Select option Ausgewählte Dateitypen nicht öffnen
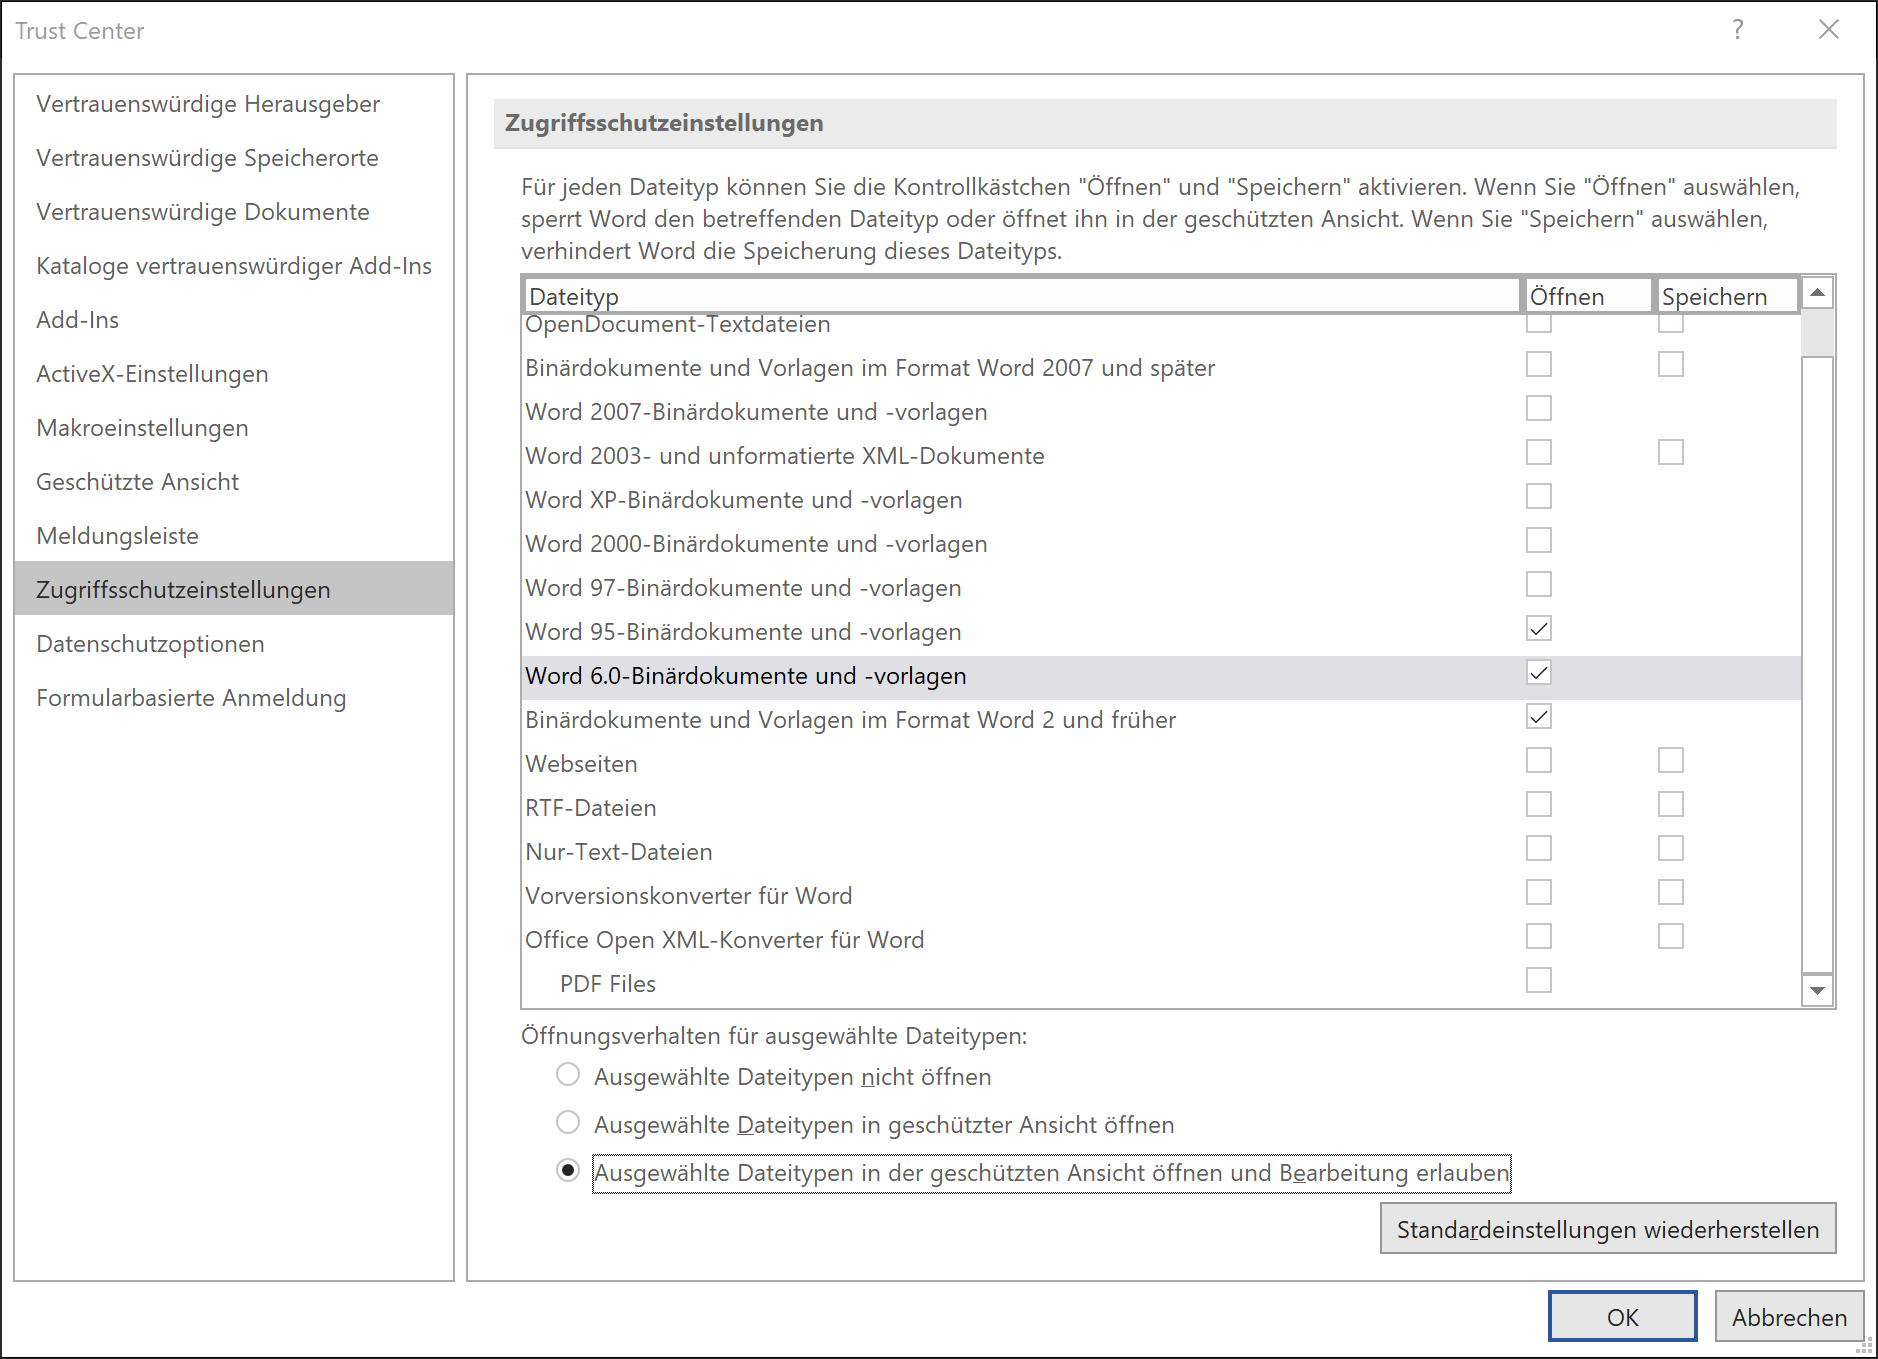The width and height of the screenshot is (1878, 1359). (568, 1075)
